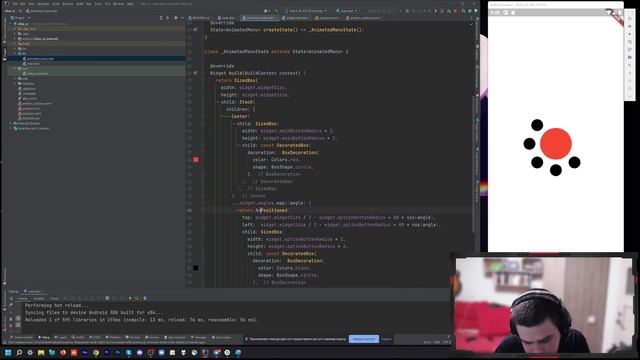
Task: Click the emulator screenshot camera icon
Action: [x=629, y=57]
